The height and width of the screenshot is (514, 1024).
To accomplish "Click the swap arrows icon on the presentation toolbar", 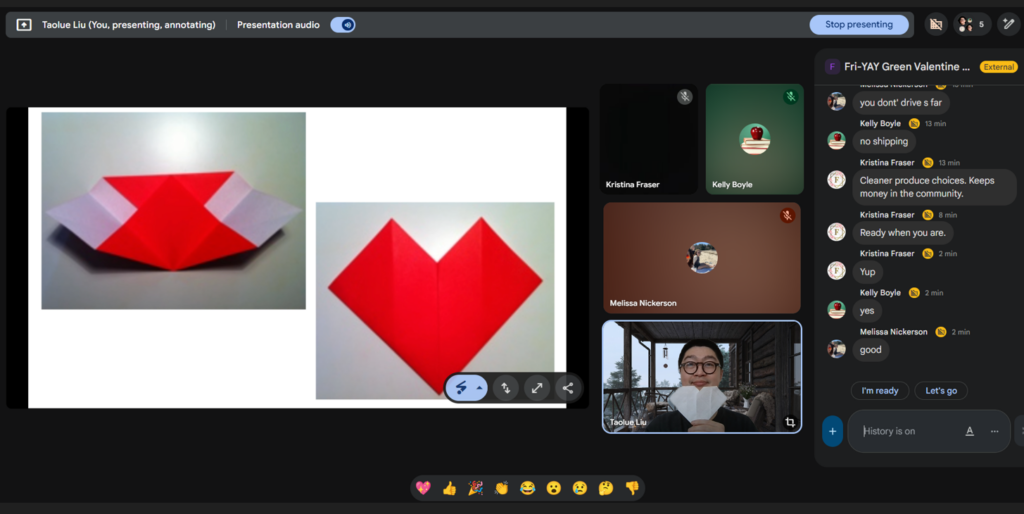I will pos(506,388).
